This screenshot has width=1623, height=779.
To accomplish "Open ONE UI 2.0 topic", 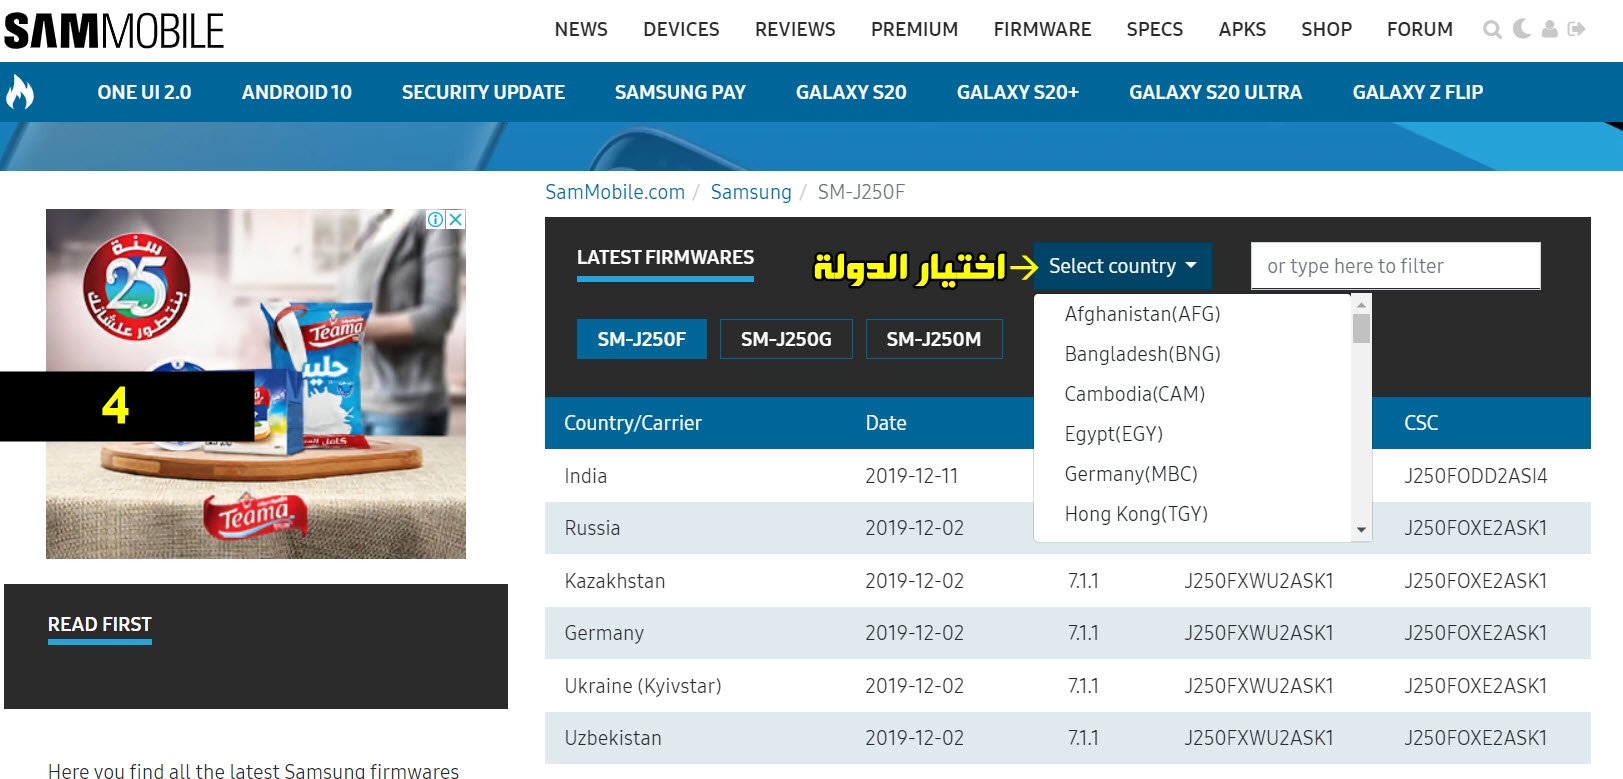I will pyautogui.click(x=144, y=92).
